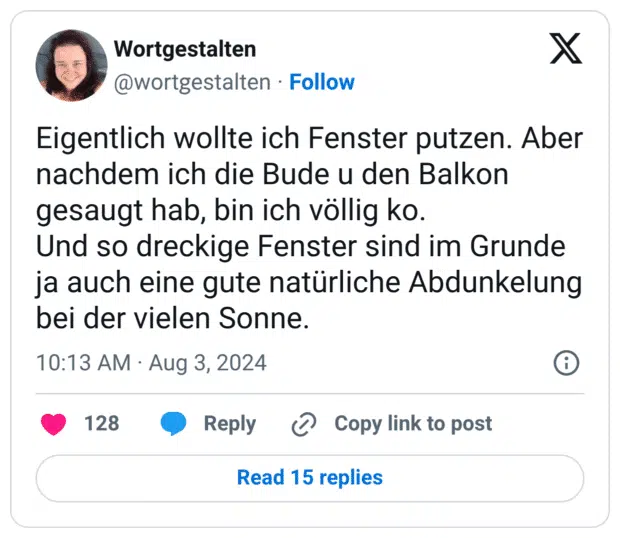Click the tweet line starting with Und so dreckige
The image size is (620, 538).
pos(301,247)
